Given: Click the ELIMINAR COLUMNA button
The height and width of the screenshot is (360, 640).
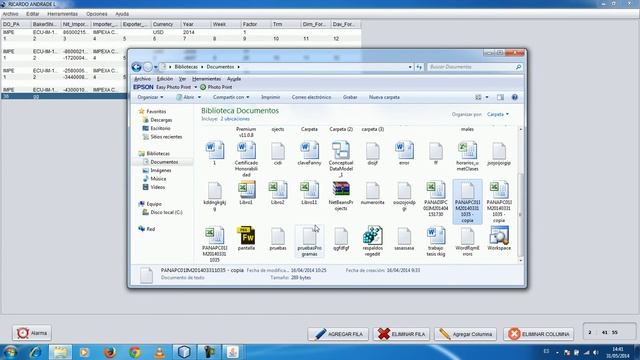Looking at the screenshot, I should [x=539, y=334].
